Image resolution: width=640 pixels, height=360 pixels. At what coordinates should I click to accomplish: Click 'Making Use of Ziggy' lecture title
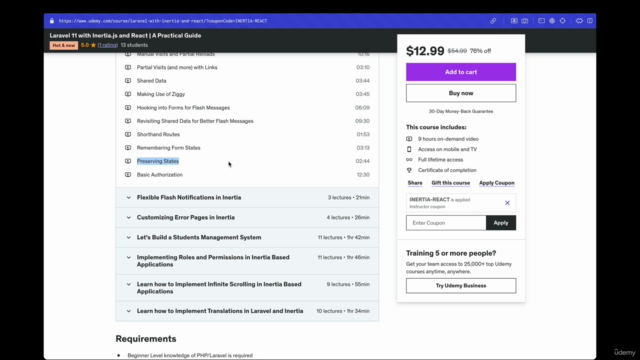161,94
